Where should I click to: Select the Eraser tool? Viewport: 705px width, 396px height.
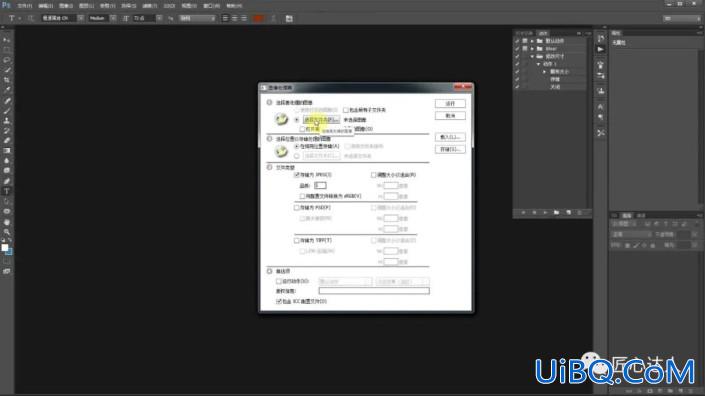pyautogui.click(x=7, y=141)
